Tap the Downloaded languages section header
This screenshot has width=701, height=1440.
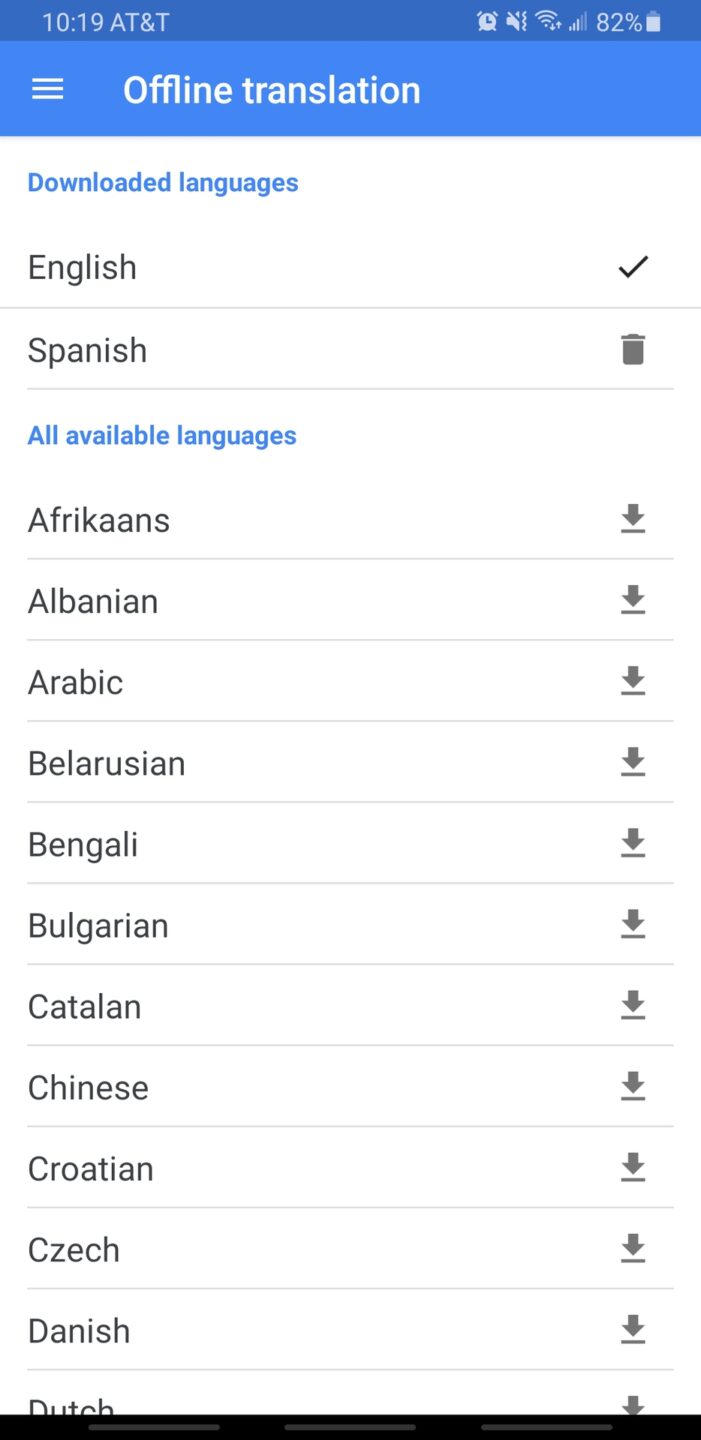(163, 182)
